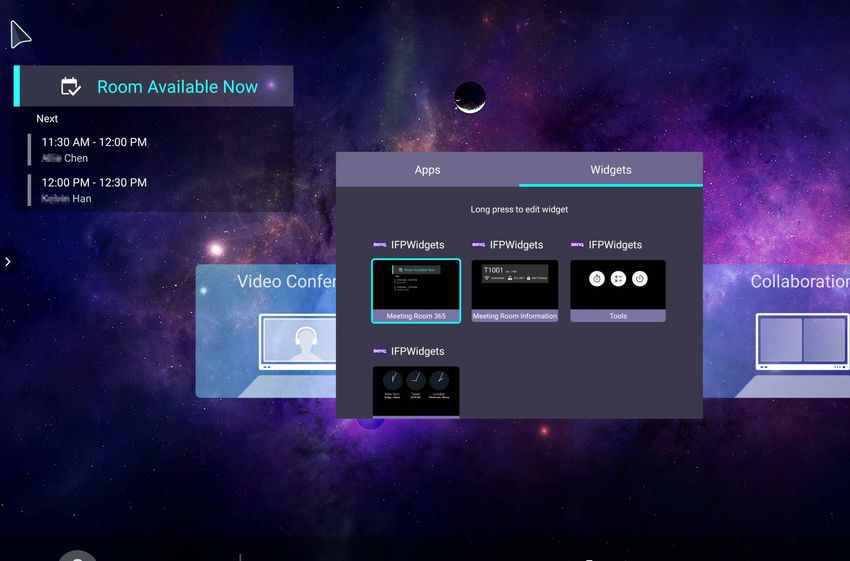Image resolution: width=850 pixels, height=561 pixels.
Task: Expand the left side panel arrow
Action: pos(8,262)
